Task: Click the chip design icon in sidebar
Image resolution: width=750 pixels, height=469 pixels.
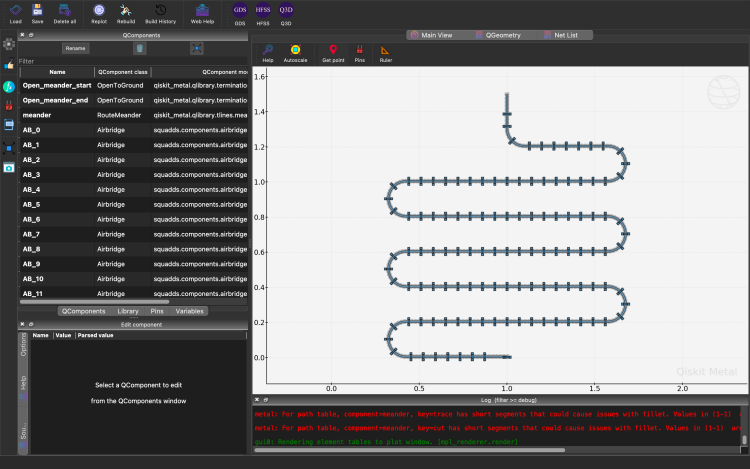Action: [9, 44]
